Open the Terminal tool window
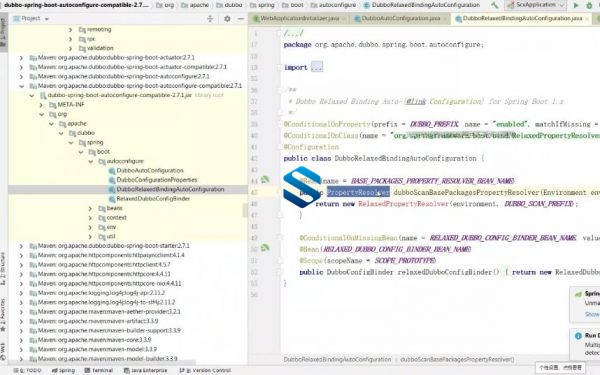 99,370
